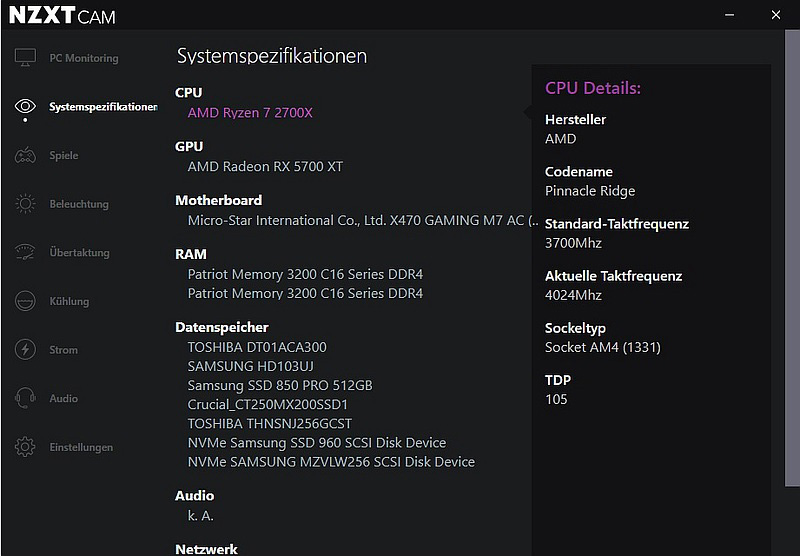
Task: Open the Strom menu entry
Action: pos(64,350)
